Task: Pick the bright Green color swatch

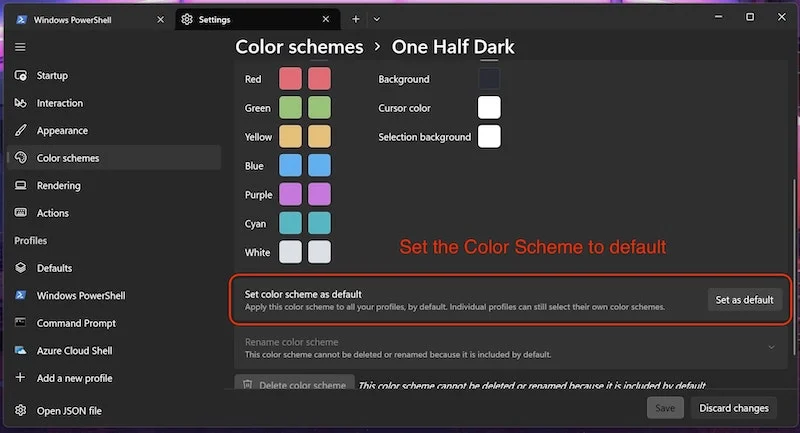Action: tap(319, 108)
